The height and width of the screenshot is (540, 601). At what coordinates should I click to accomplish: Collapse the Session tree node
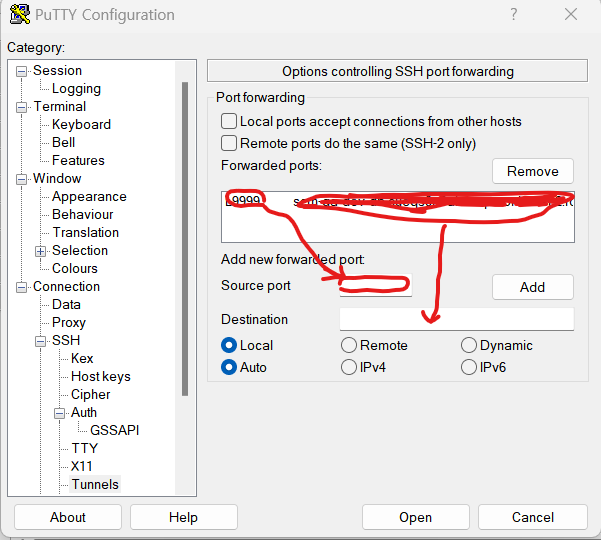coord(21,71)
